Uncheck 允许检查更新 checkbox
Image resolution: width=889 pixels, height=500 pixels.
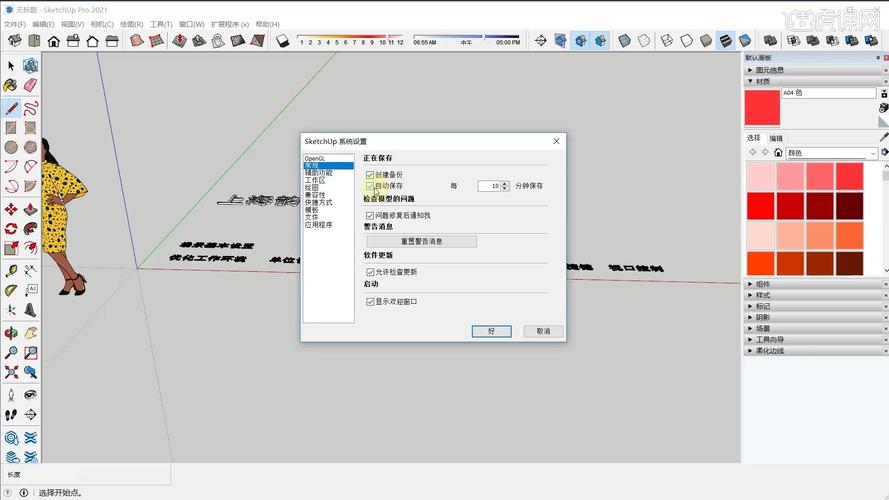pyautogui.click(x=370, y=272)
